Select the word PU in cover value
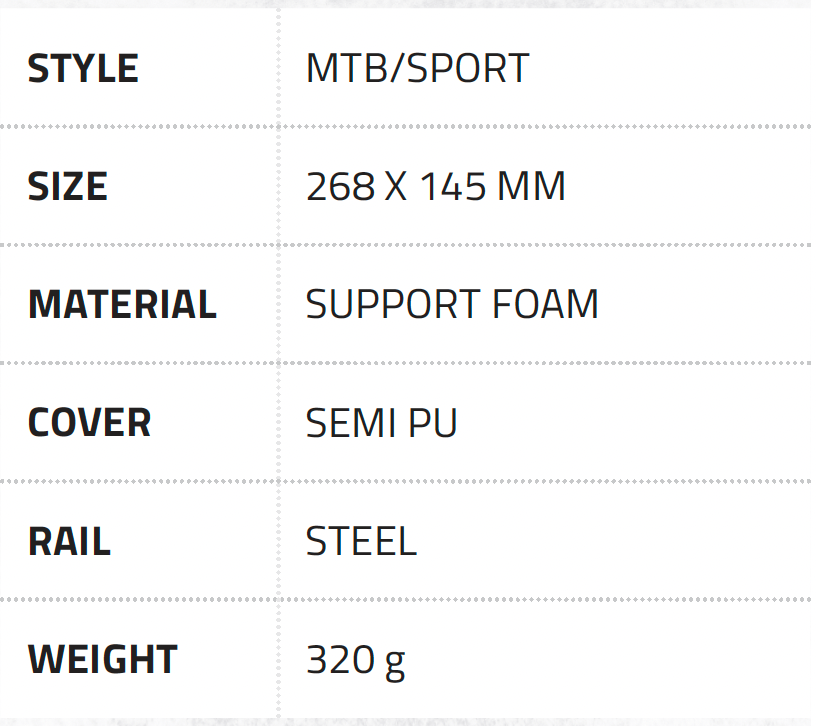Viewport: 816px width, 726px height. tap(433, 423)
